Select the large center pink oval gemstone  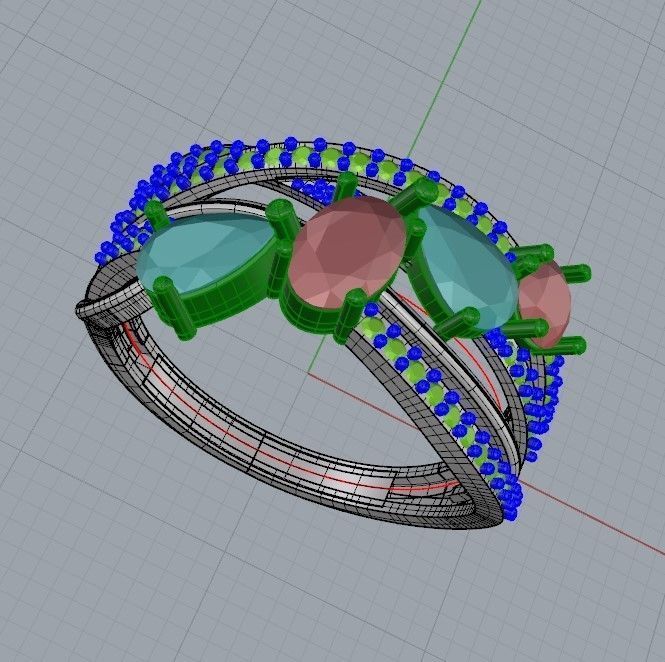point(348,253)
